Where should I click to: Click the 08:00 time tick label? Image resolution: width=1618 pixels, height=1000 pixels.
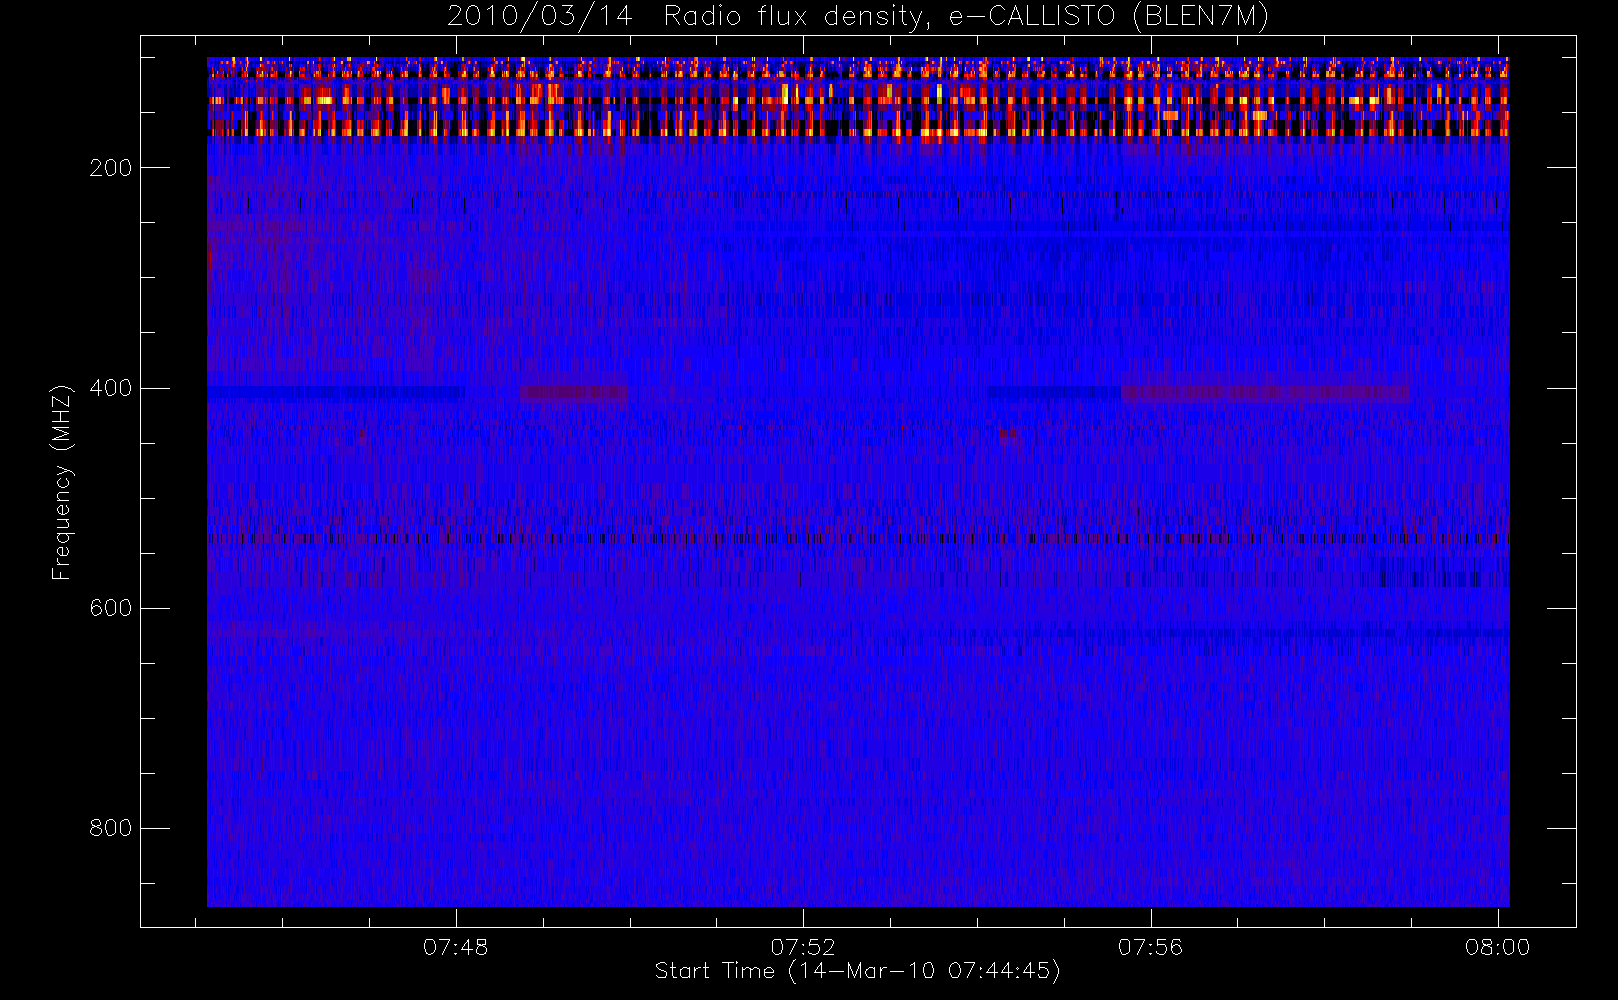coord(1497,947)
